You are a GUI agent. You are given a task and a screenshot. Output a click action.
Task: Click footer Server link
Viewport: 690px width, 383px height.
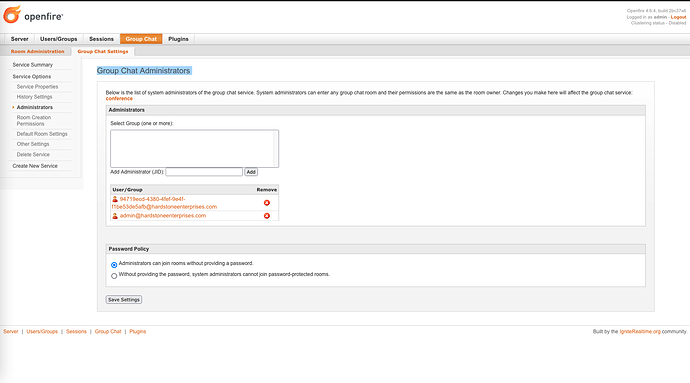pos(11,331)
